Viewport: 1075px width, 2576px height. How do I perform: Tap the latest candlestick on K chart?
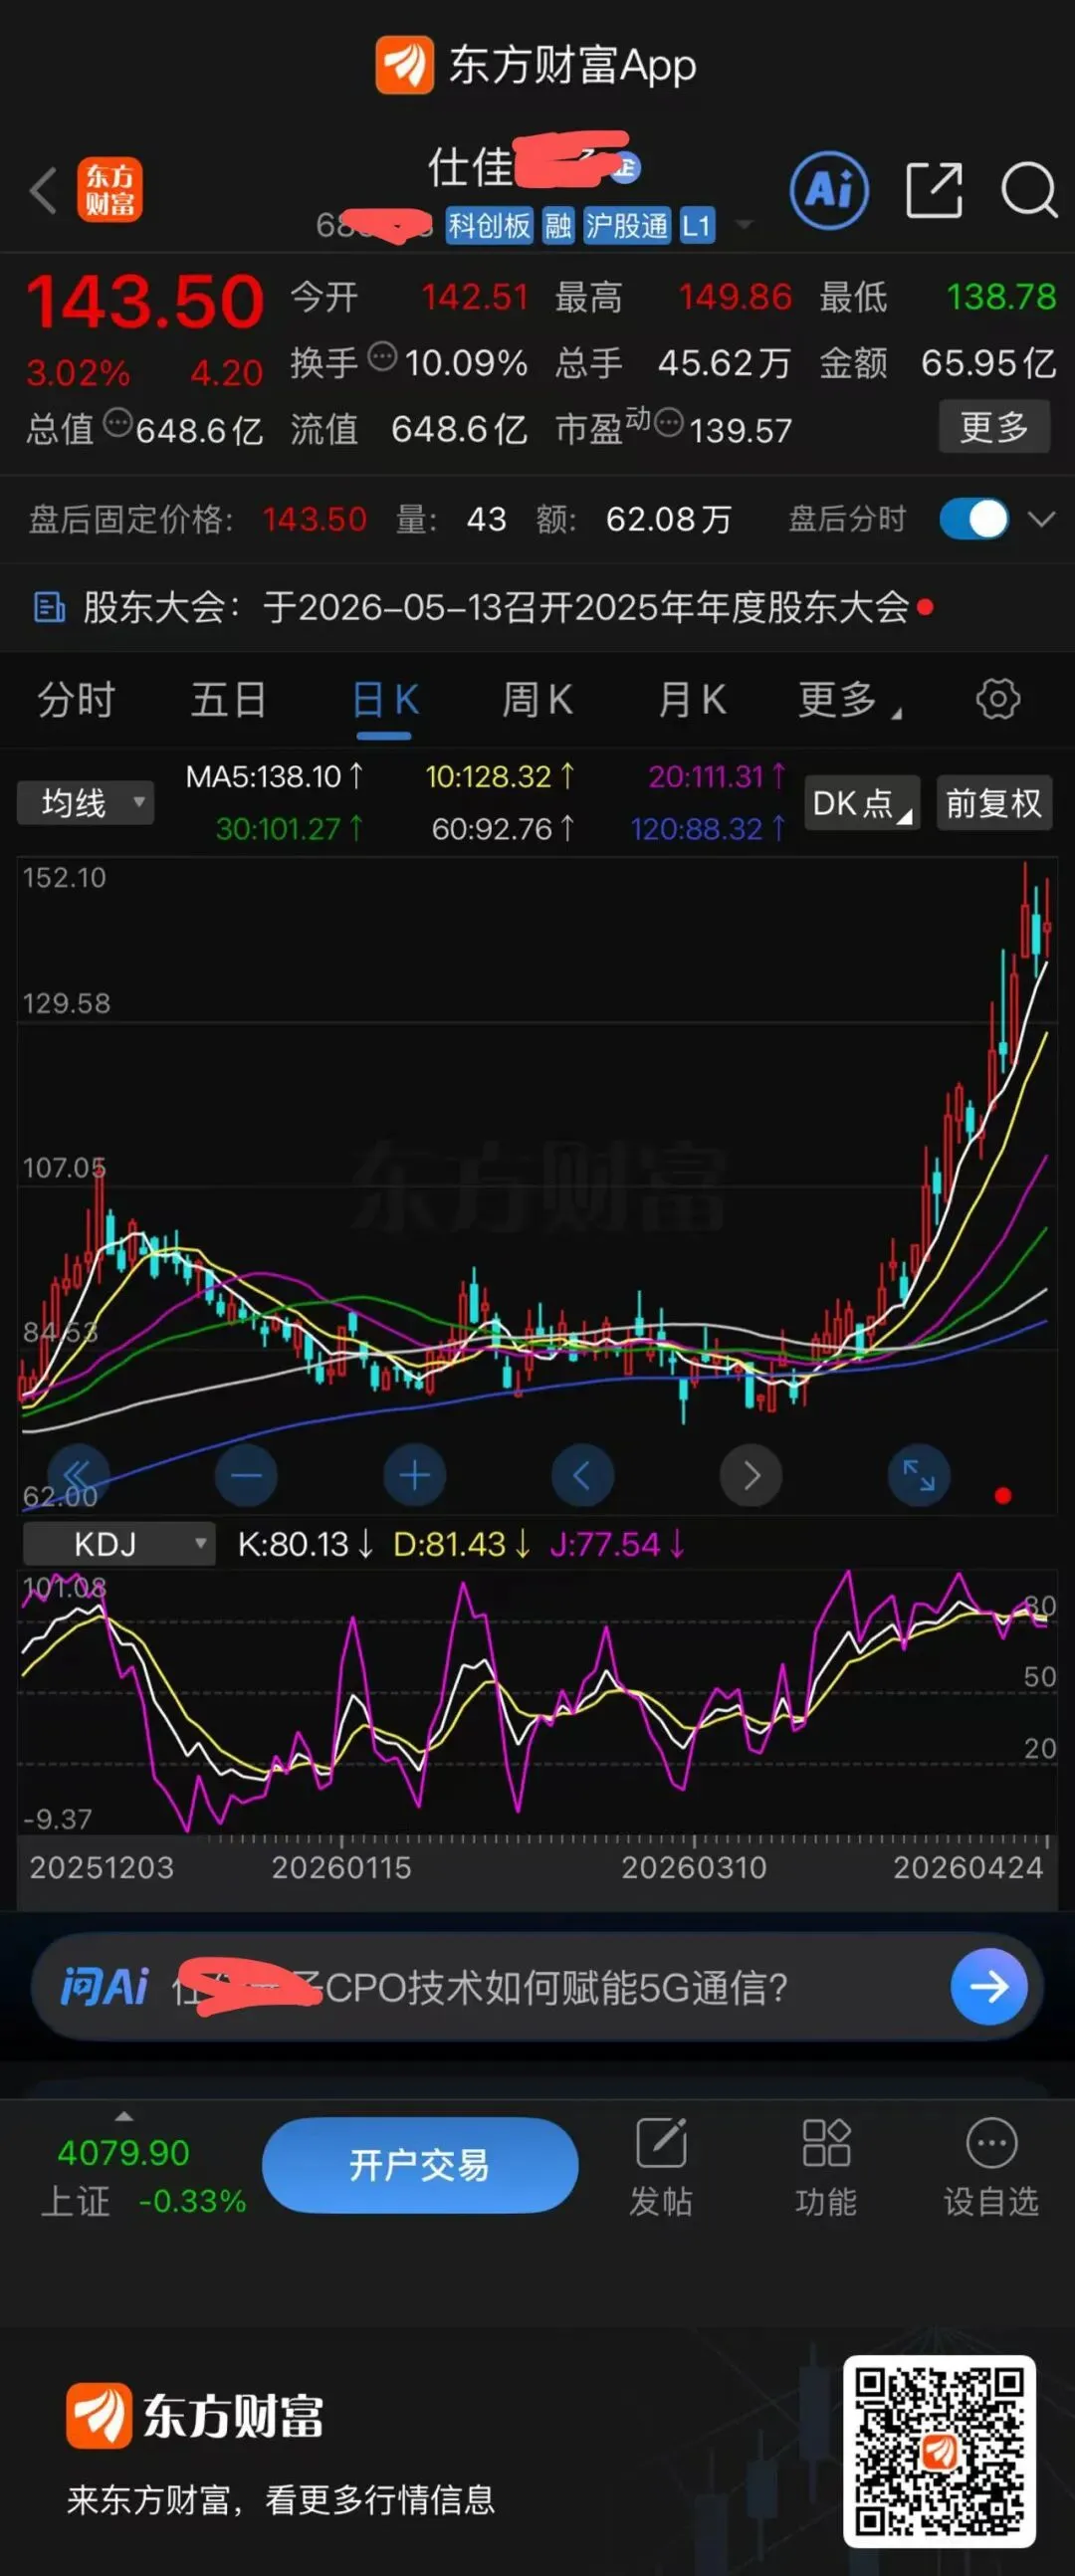pyautogui.click(x=1046, y=925)
